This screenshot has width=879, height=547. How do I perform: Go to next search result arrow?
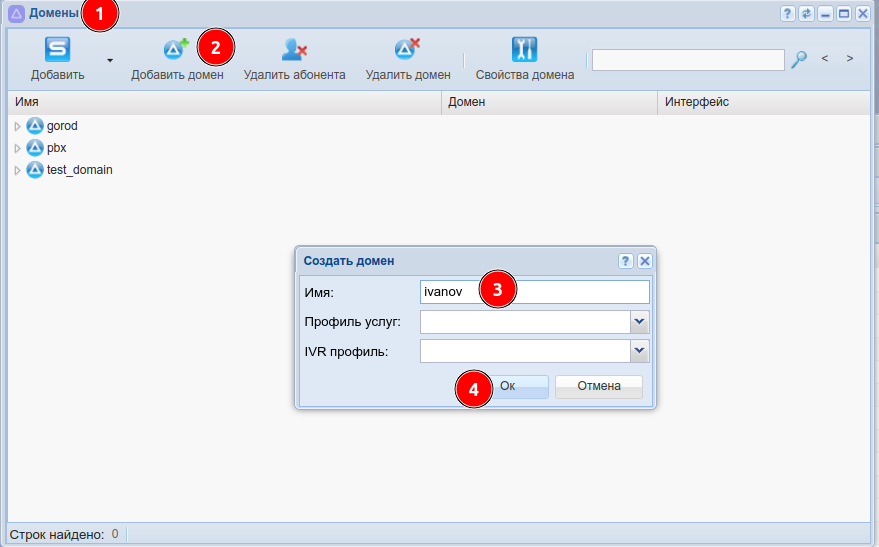click(x=850, y=58)
